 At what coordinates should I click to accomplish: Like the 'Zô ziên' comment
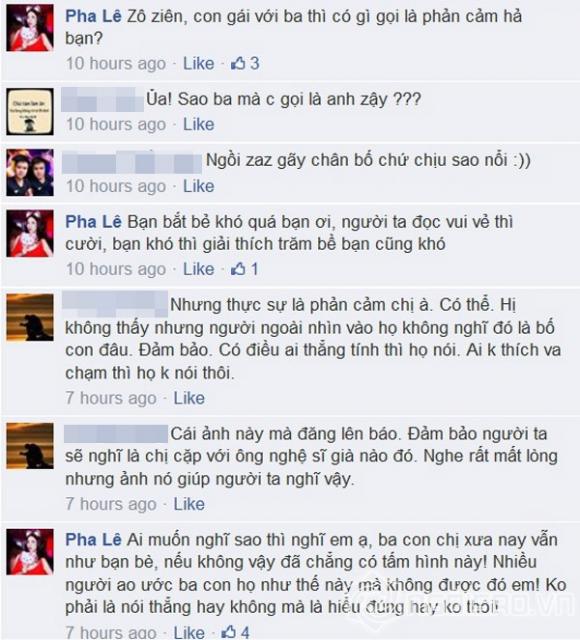198,63
